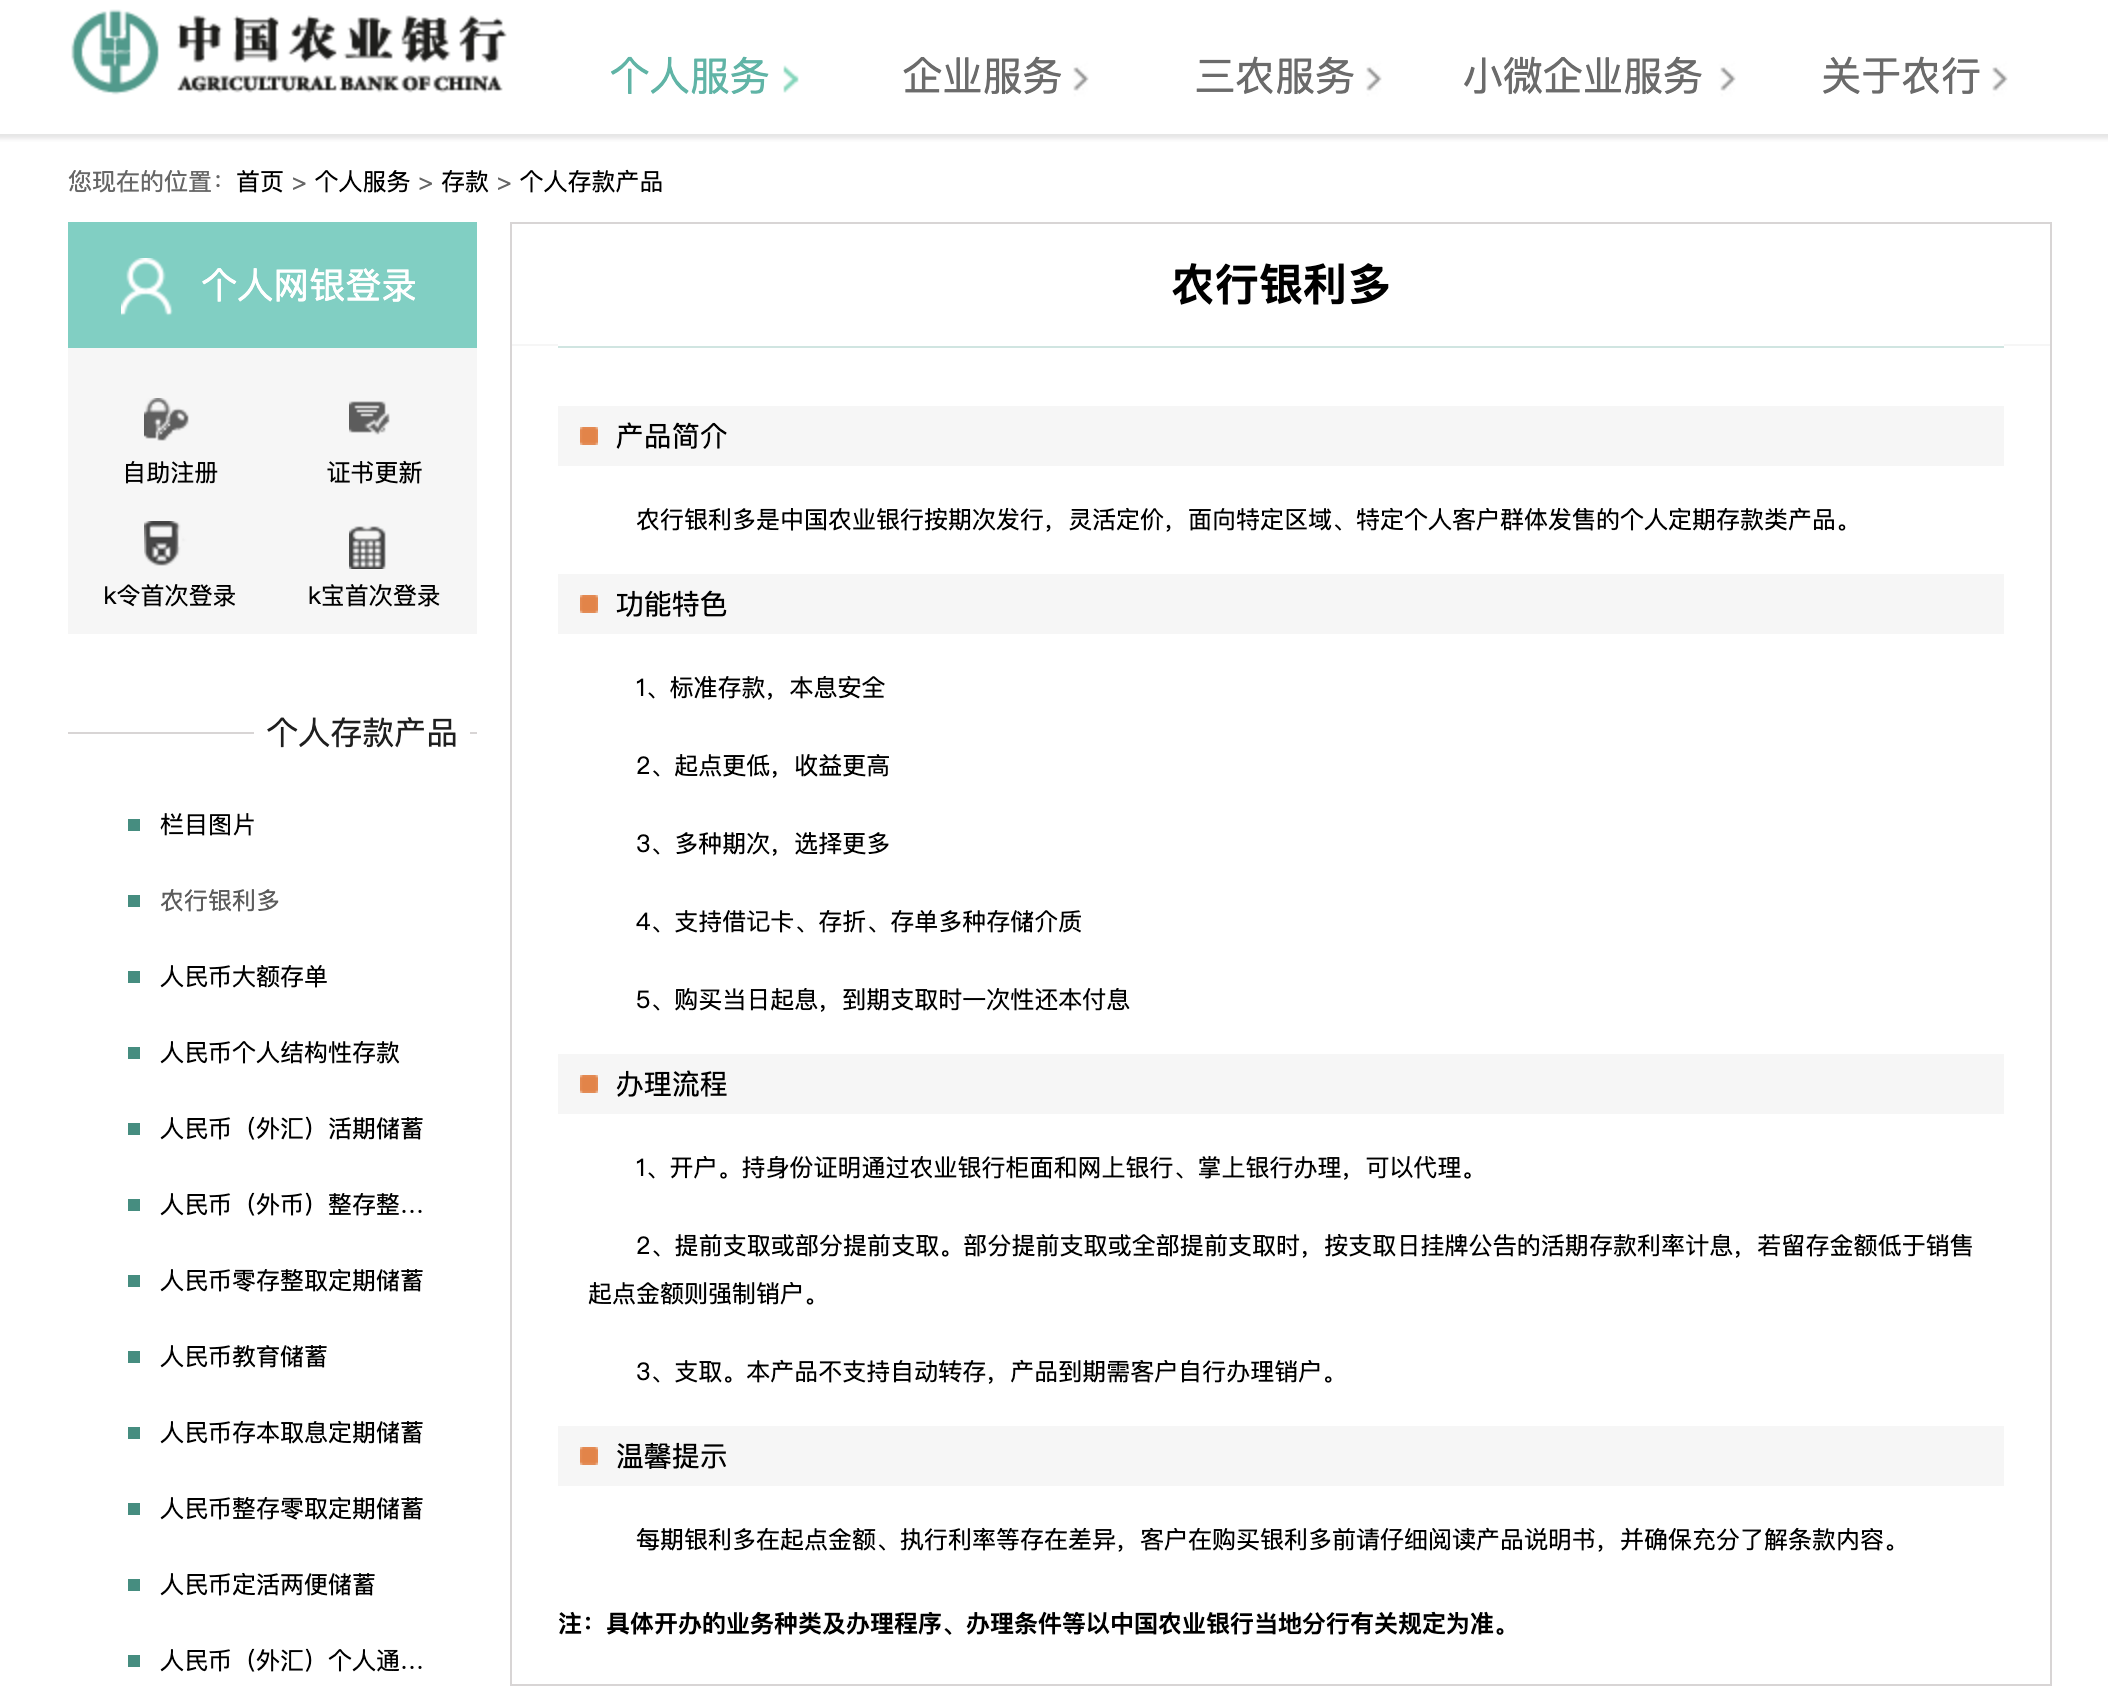This screenshot has height=1704, width=2108.
Task: Click the 功能特色 section heading
Action: (x=671, y=605)
